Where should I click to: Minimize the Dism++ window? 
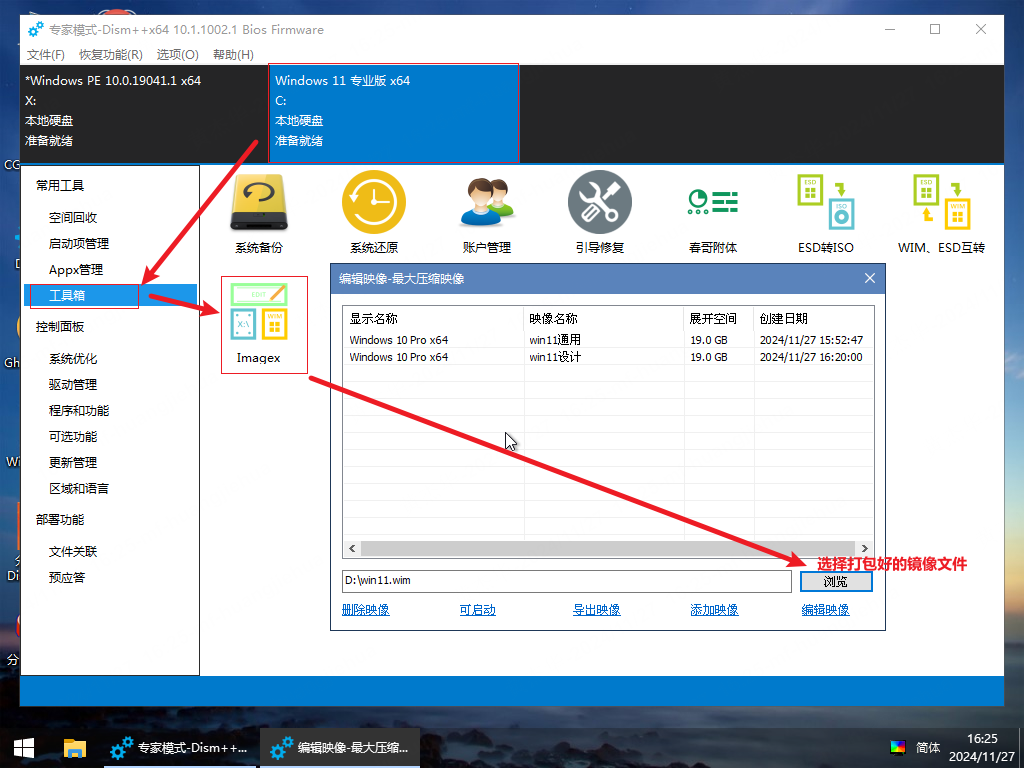pyautogui.click(x=890, y=29)
